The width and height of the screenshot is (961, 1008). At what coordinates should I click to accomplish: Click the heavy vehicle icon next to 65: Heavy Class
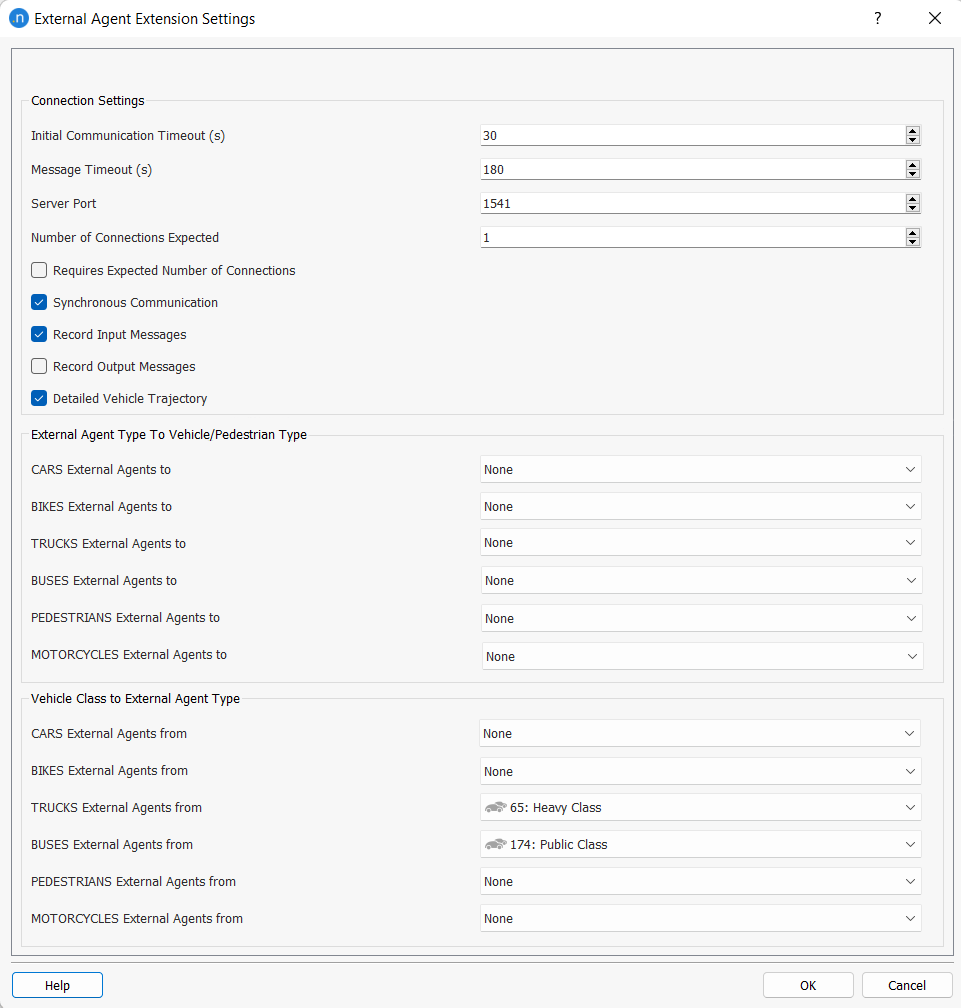tap(497, 807)
